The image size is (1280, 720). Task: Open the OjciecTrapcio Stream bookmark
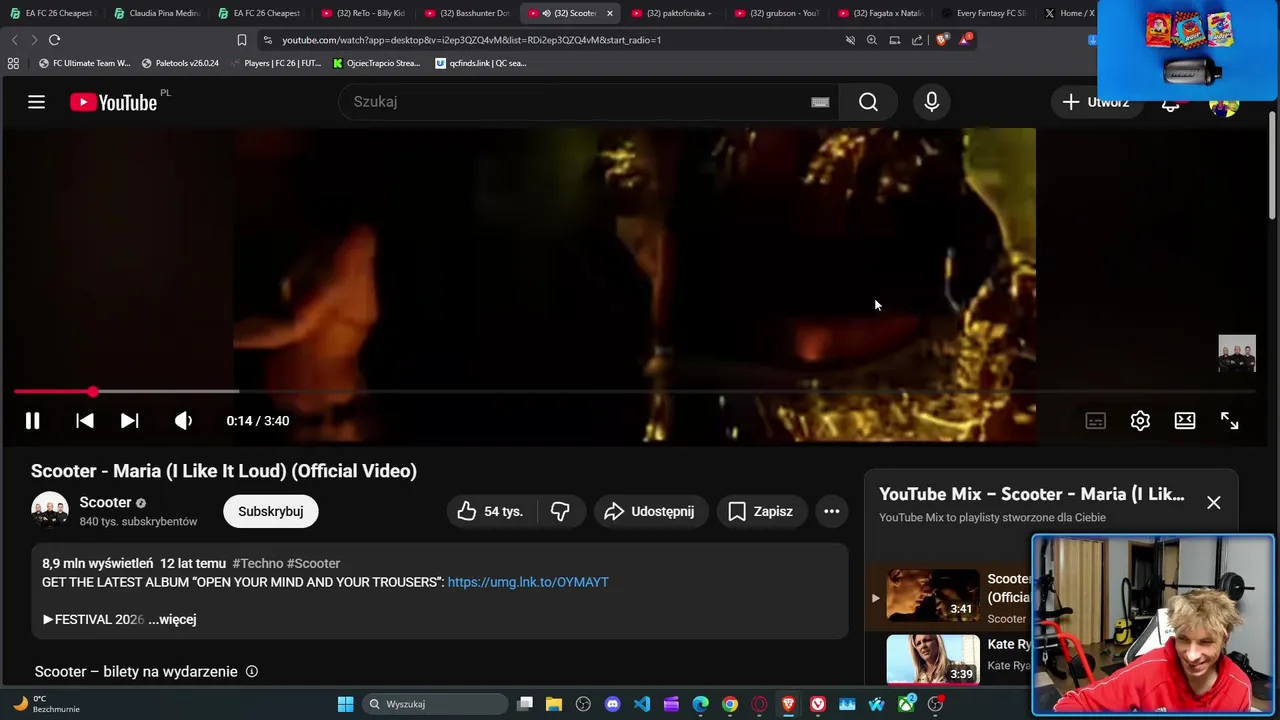376,63
